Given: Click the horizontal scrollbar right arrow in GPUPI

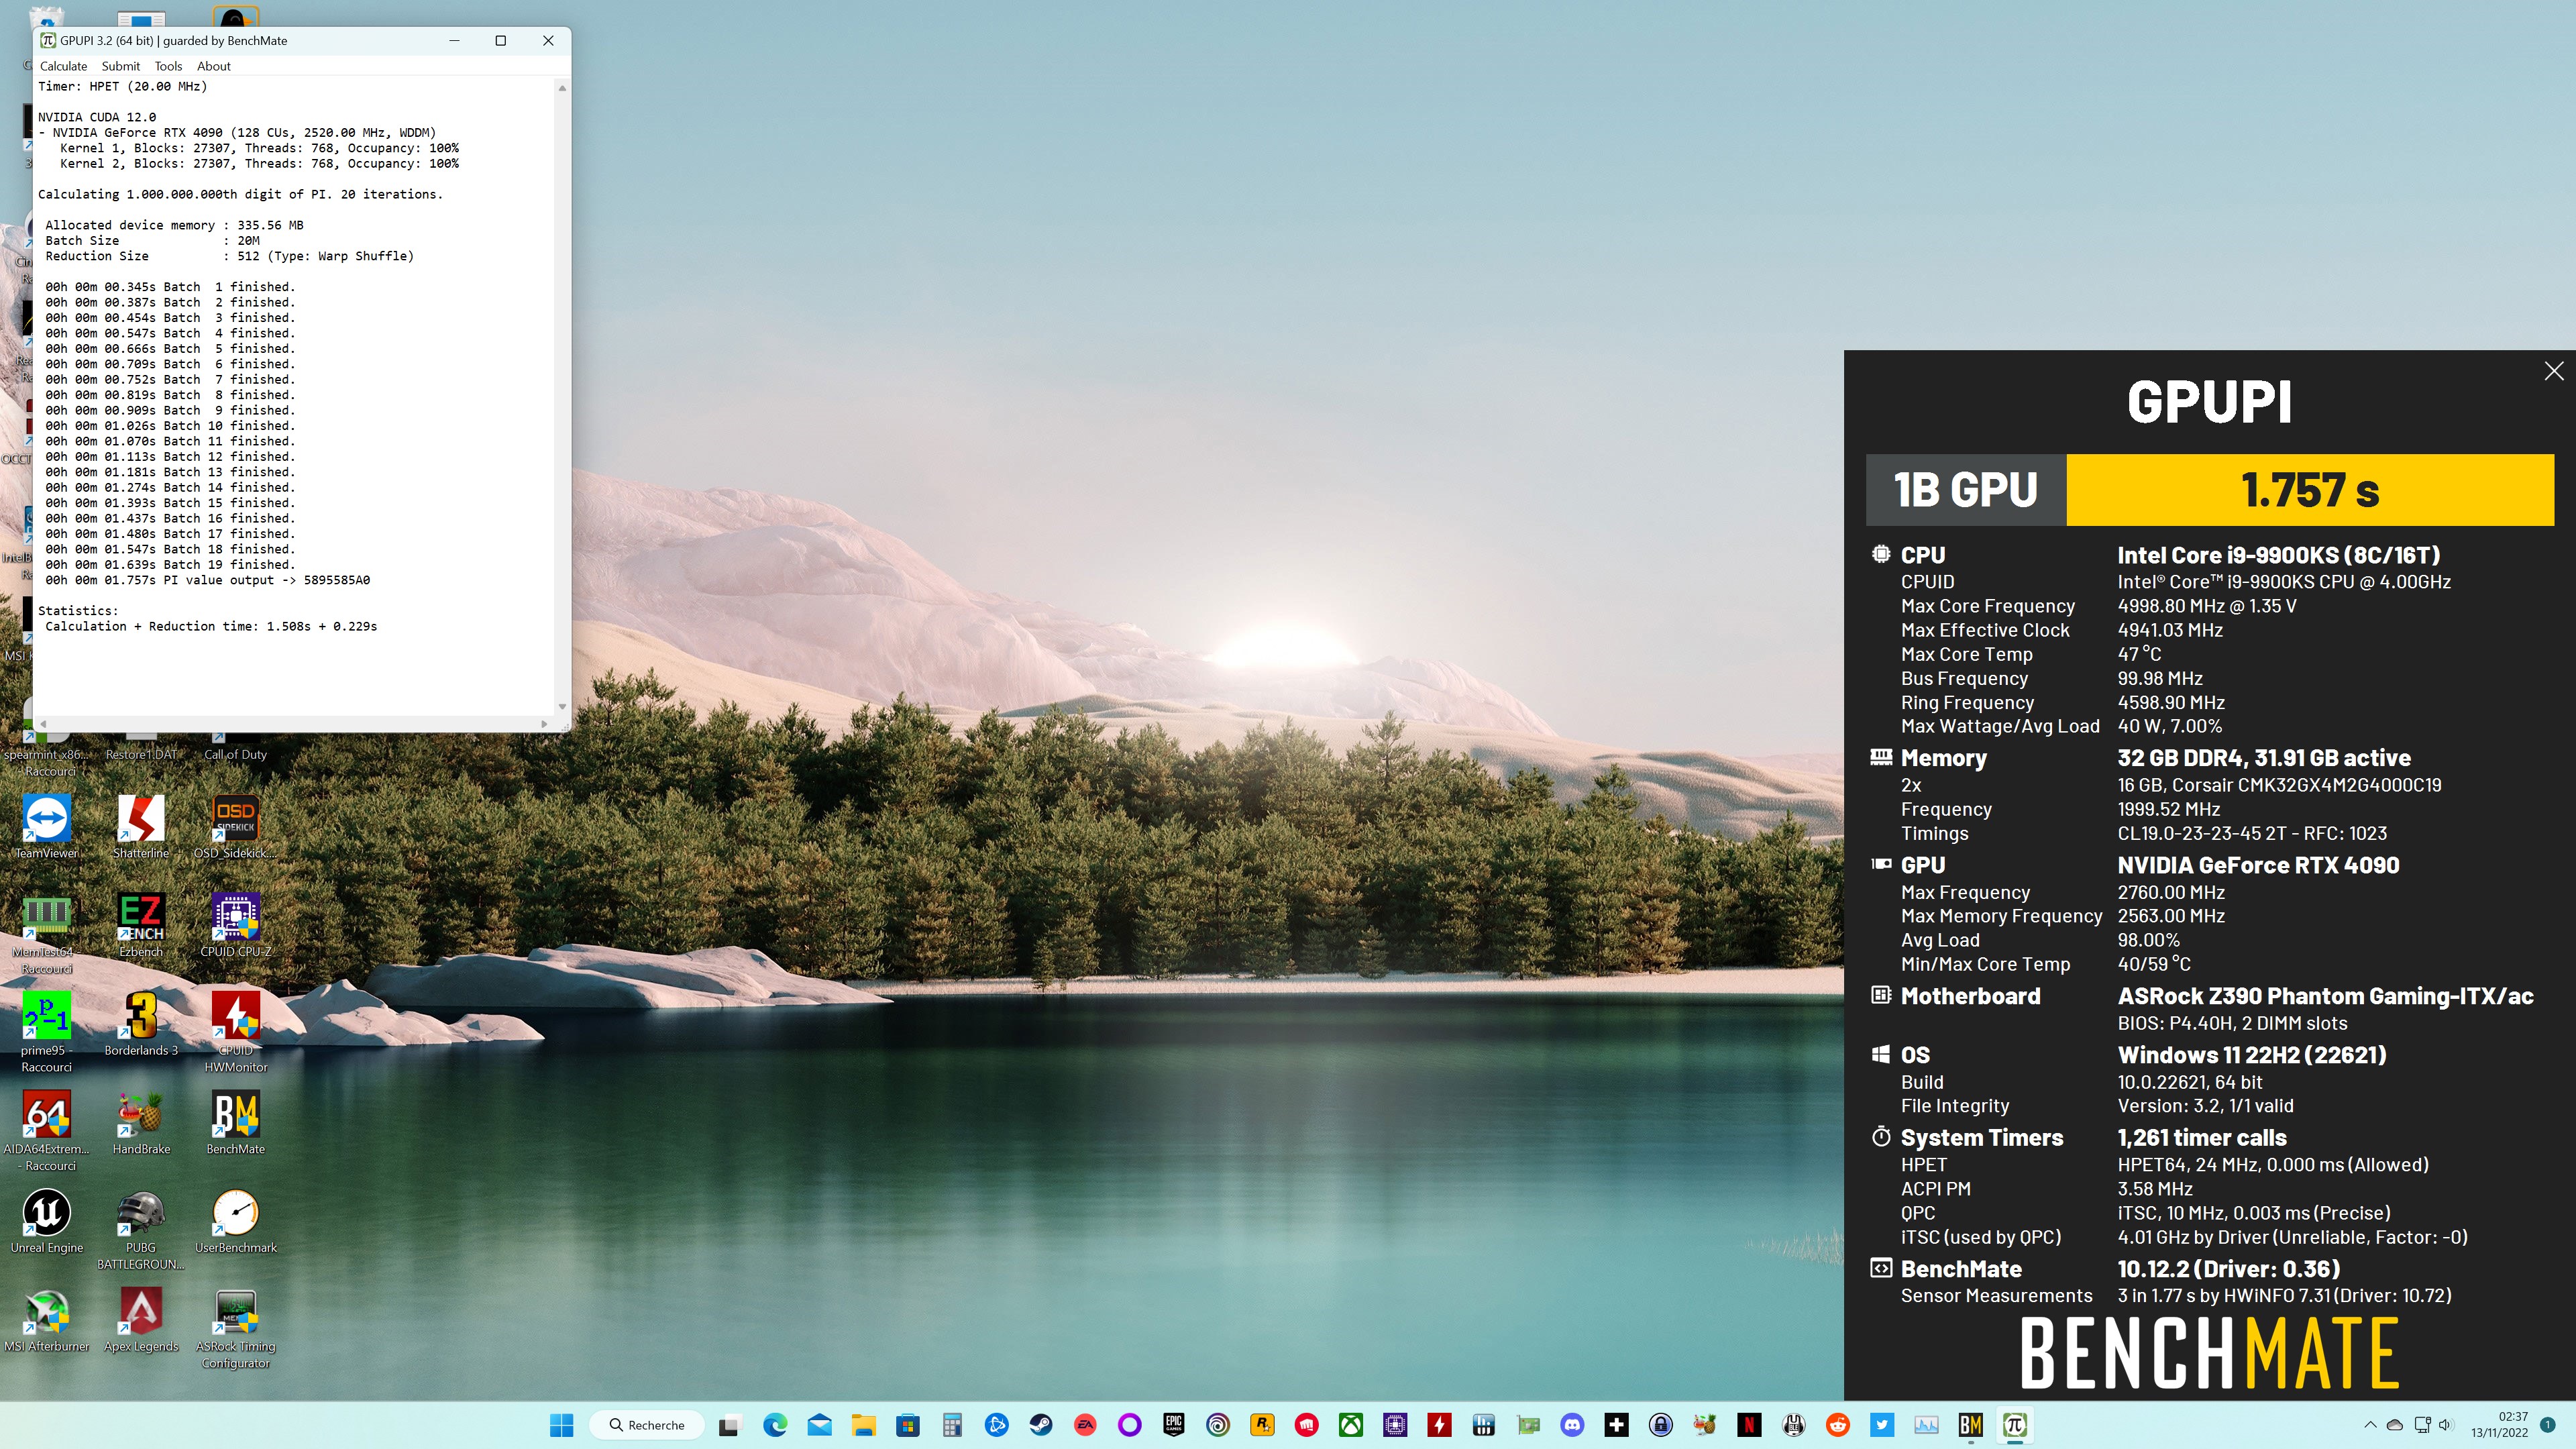Looking at the screenshot, I should coord(544,723).
